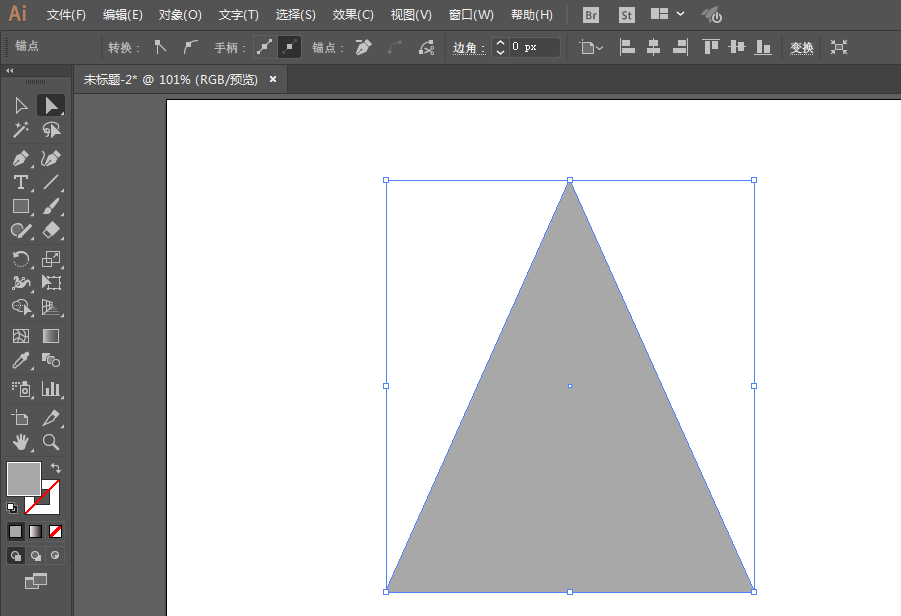The image size is (901, 616).
Task: Toggle hide handles for selected anchors
Action: [289, 47]
